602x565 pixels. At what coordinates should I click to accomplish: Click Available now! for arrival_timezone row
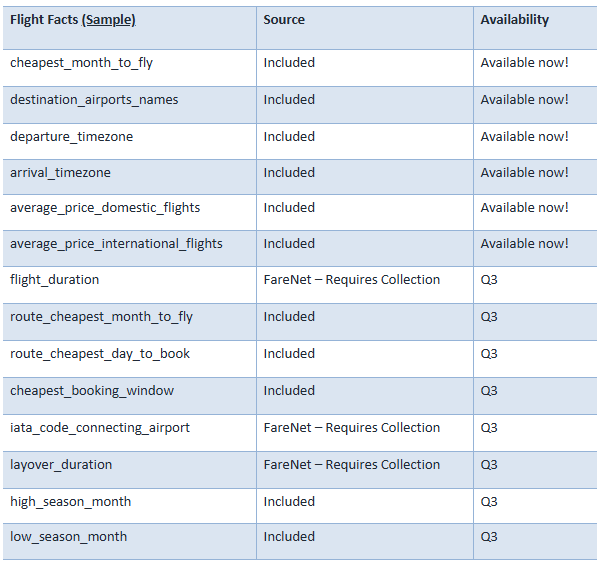click(524, 173)
